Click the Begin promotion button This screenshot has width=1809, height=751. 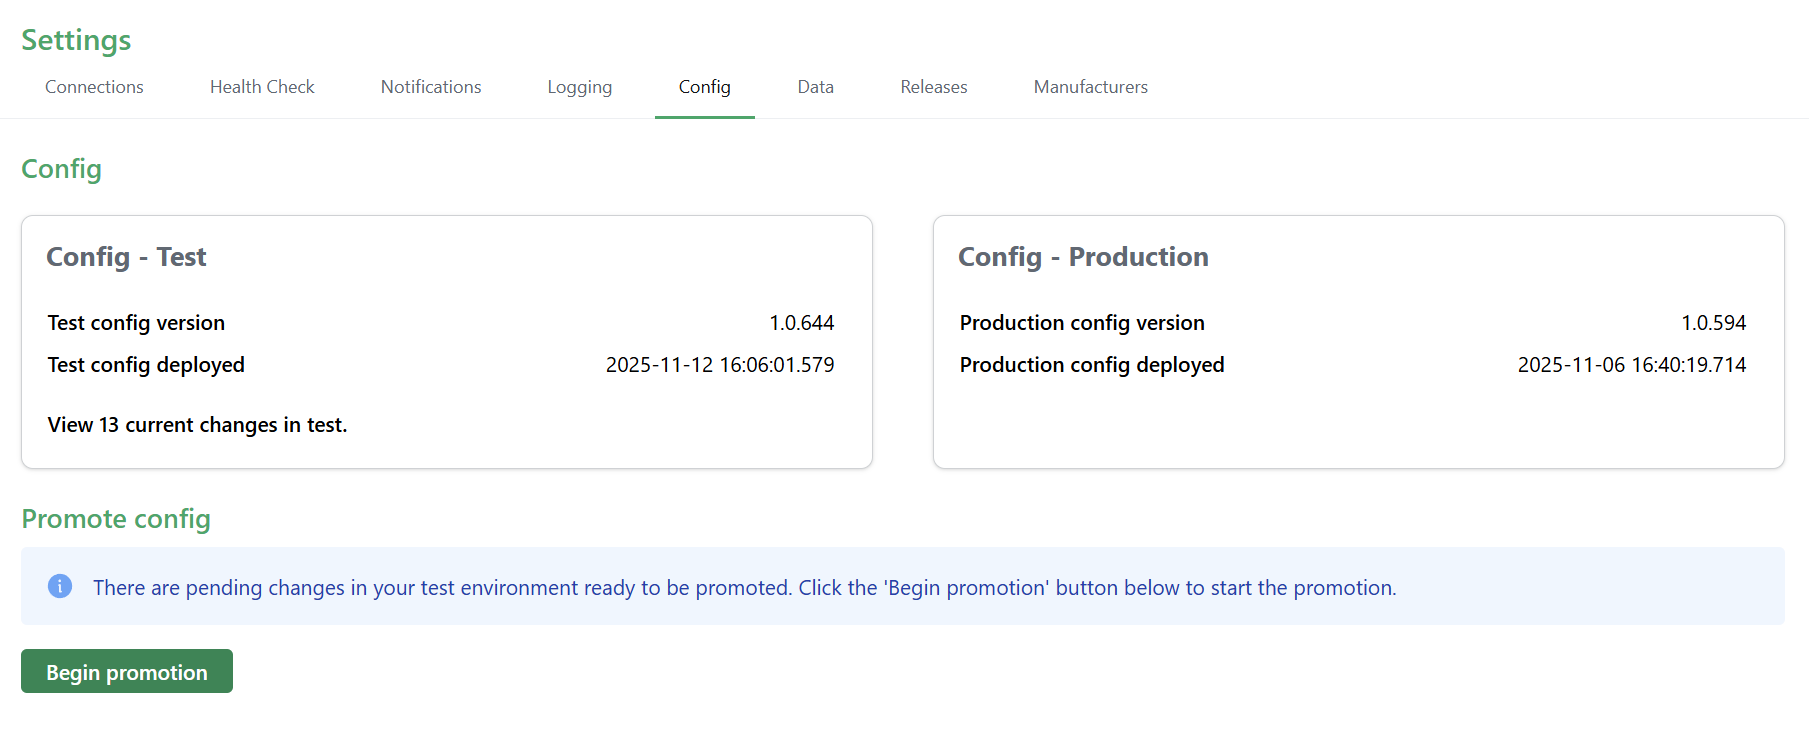point(127,671)
